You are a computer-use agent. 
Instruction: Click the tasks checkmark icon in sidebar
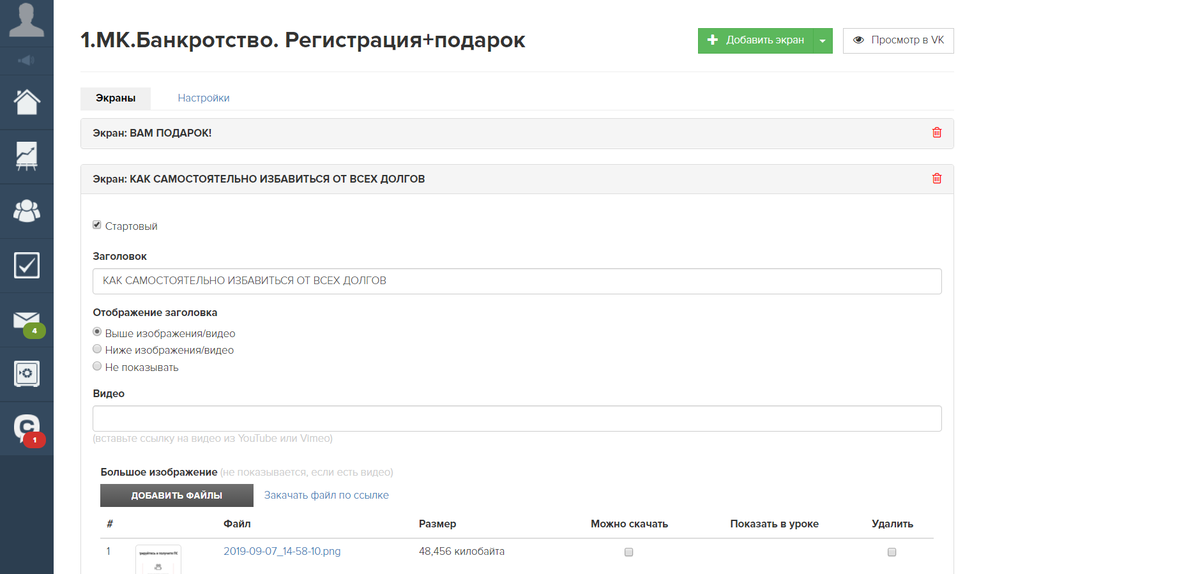pyautogui.click(x=26, y=265)
